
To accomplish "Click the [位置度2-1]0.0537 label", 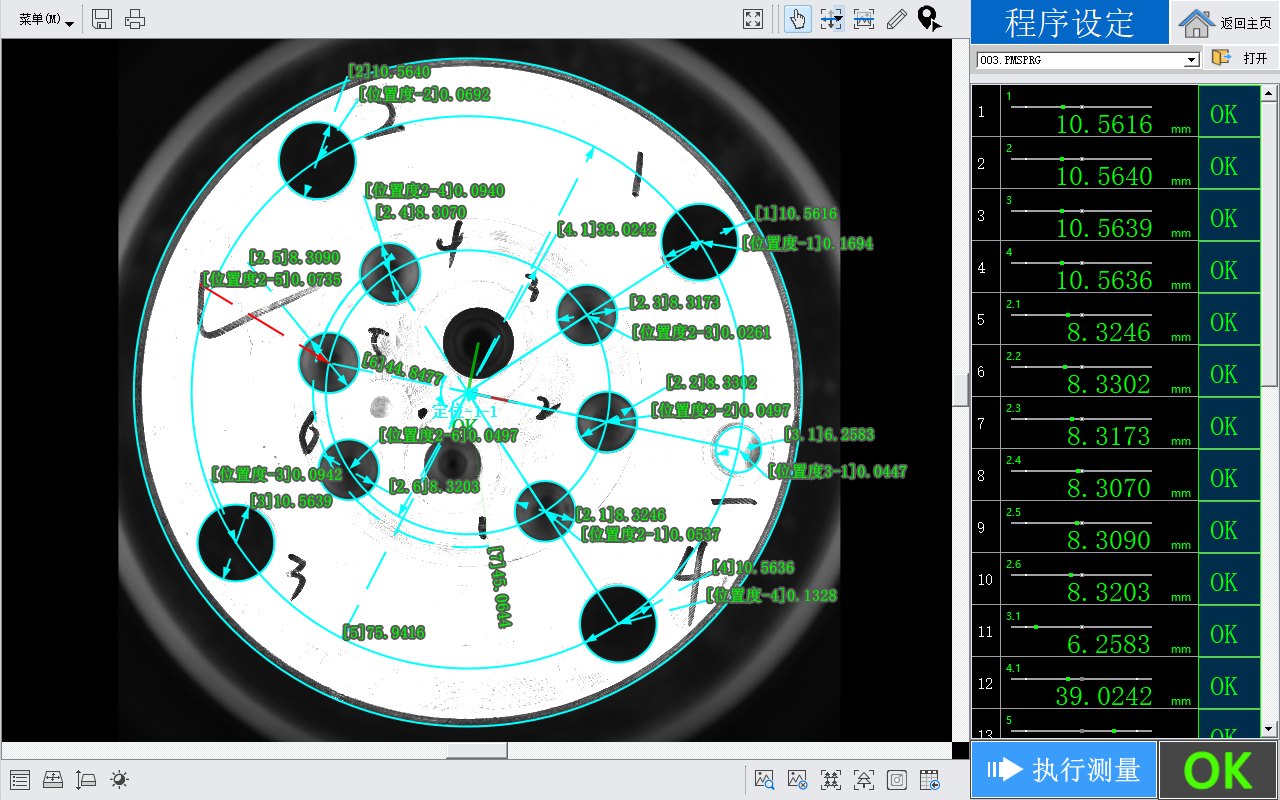I will 650,534.
